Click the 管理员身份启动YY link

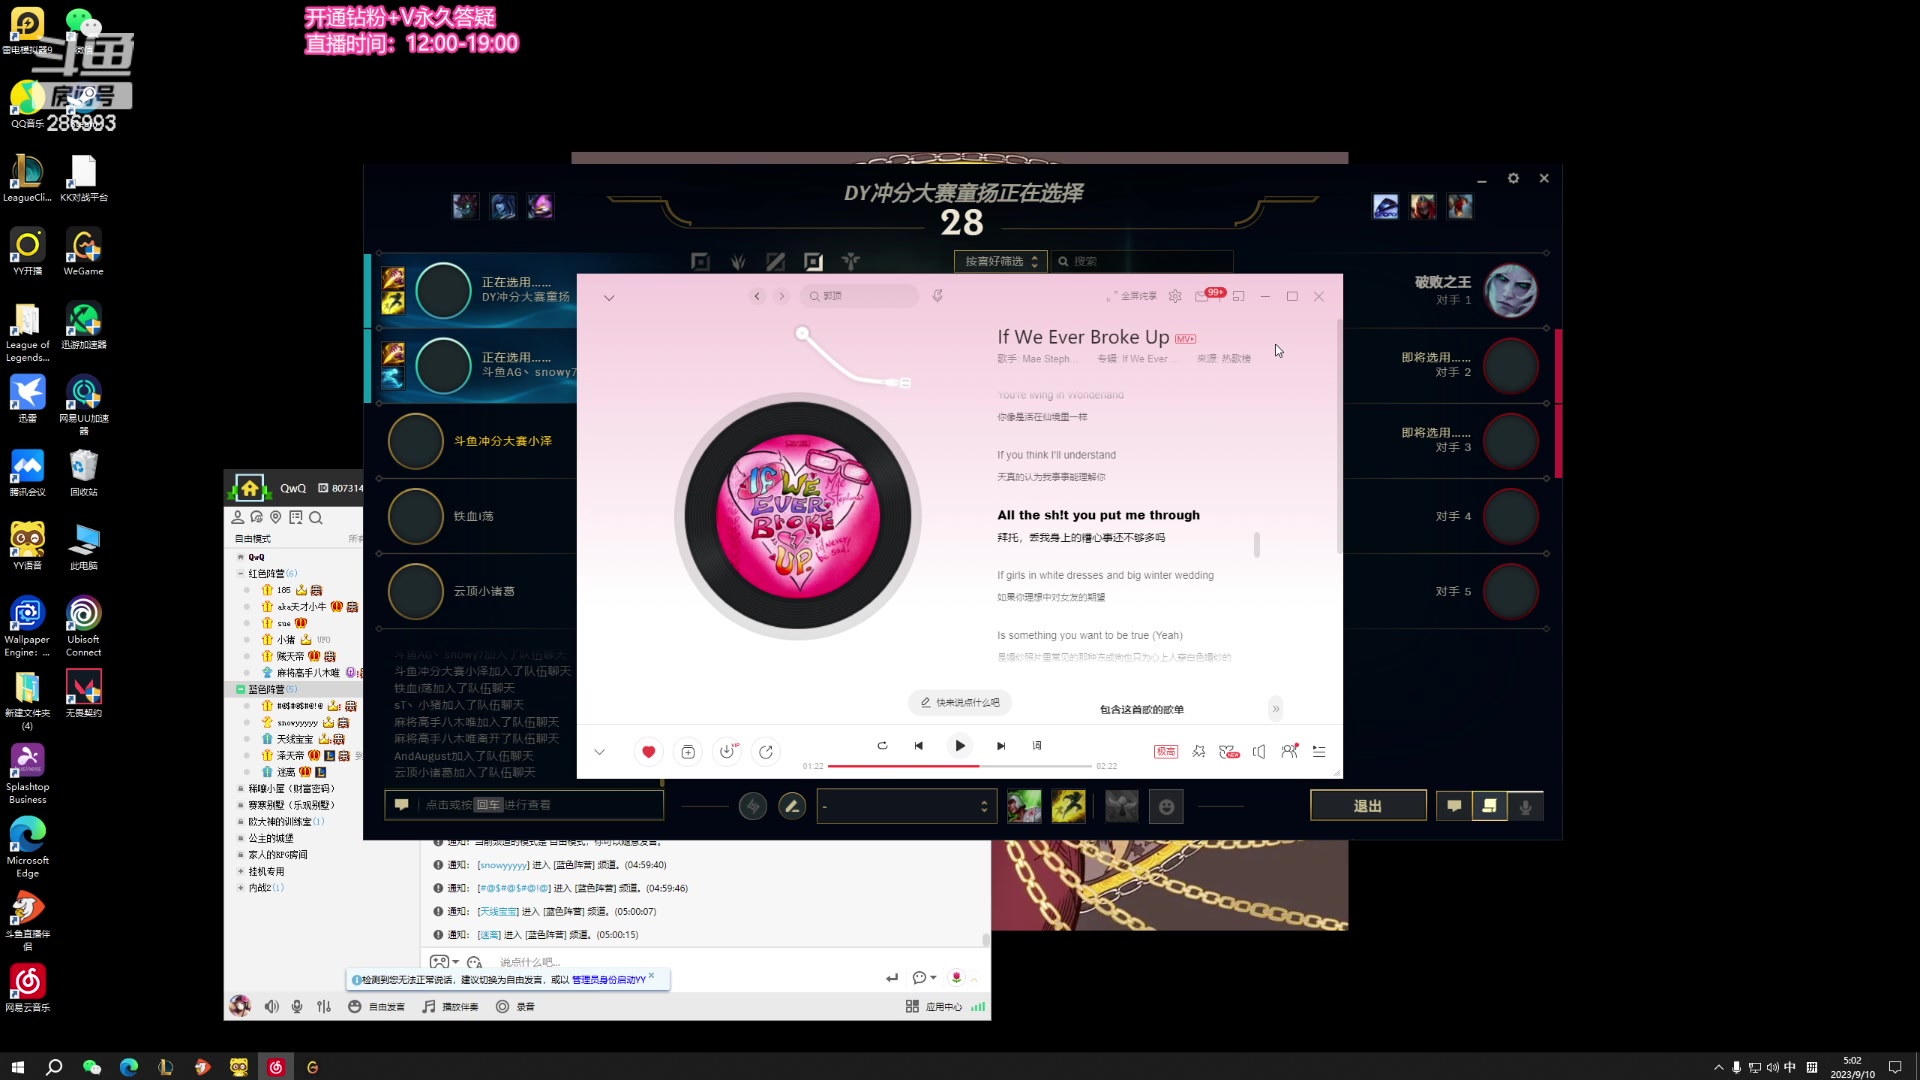(x=608, y=980)
